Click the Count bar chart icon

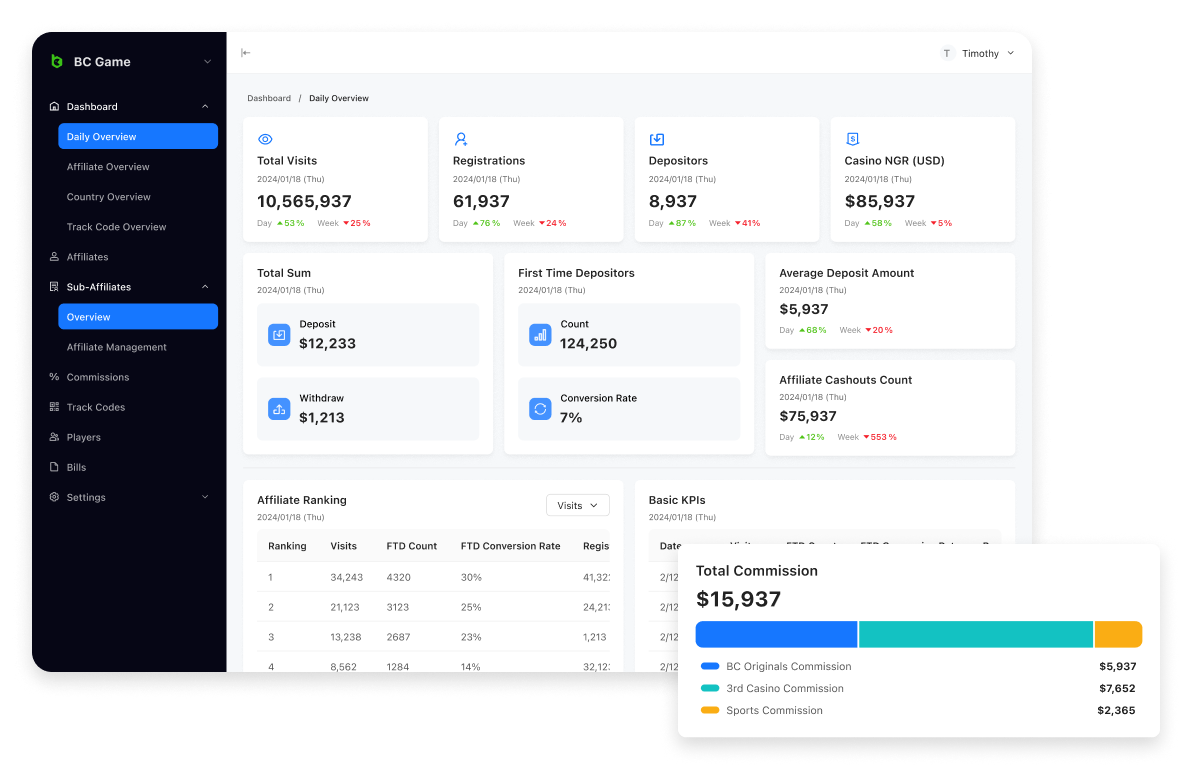[x=540, y=335]
